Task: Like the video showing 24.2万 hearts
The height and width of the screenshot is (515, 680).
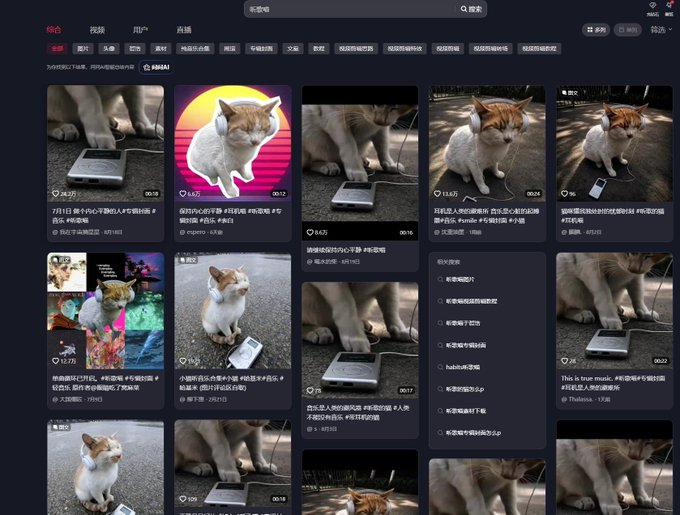Action: click(56, 194)
